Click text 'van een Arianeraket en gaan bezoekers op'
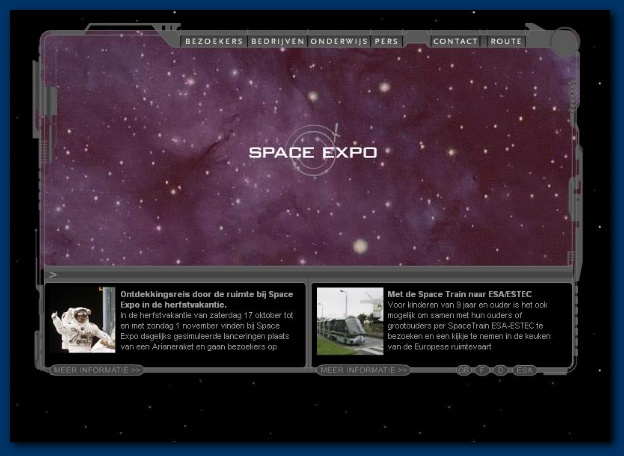 (199, 347)
